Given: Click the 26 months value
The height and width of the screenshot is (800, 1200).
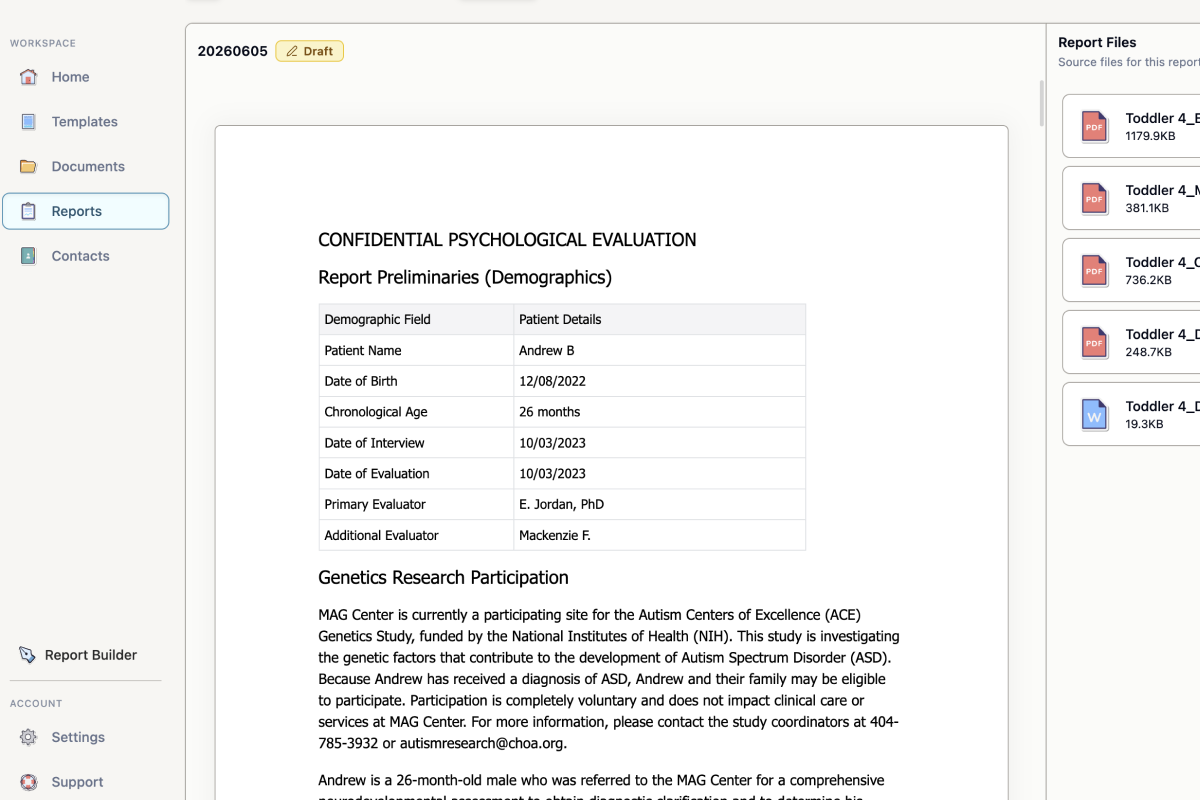Looking at the screenshot, I should 549,412.
